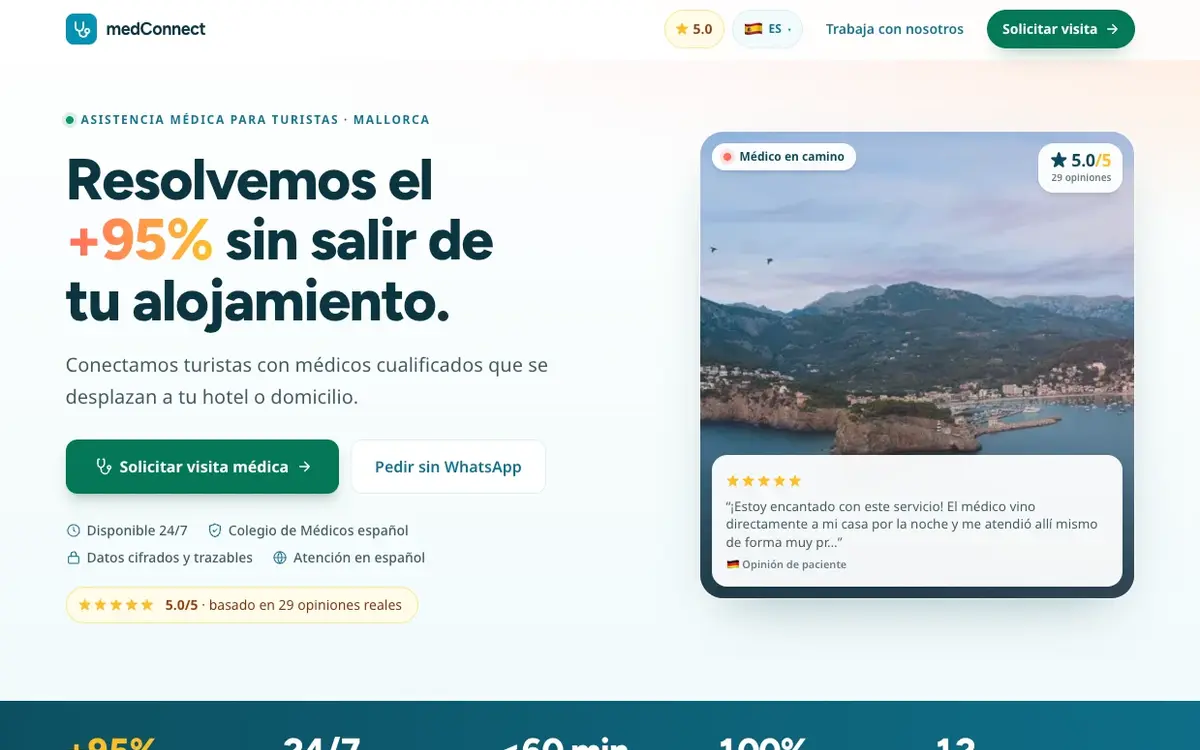Click the patient review text card
Viewport: 1200px width, 750px height.
point(917,521)
